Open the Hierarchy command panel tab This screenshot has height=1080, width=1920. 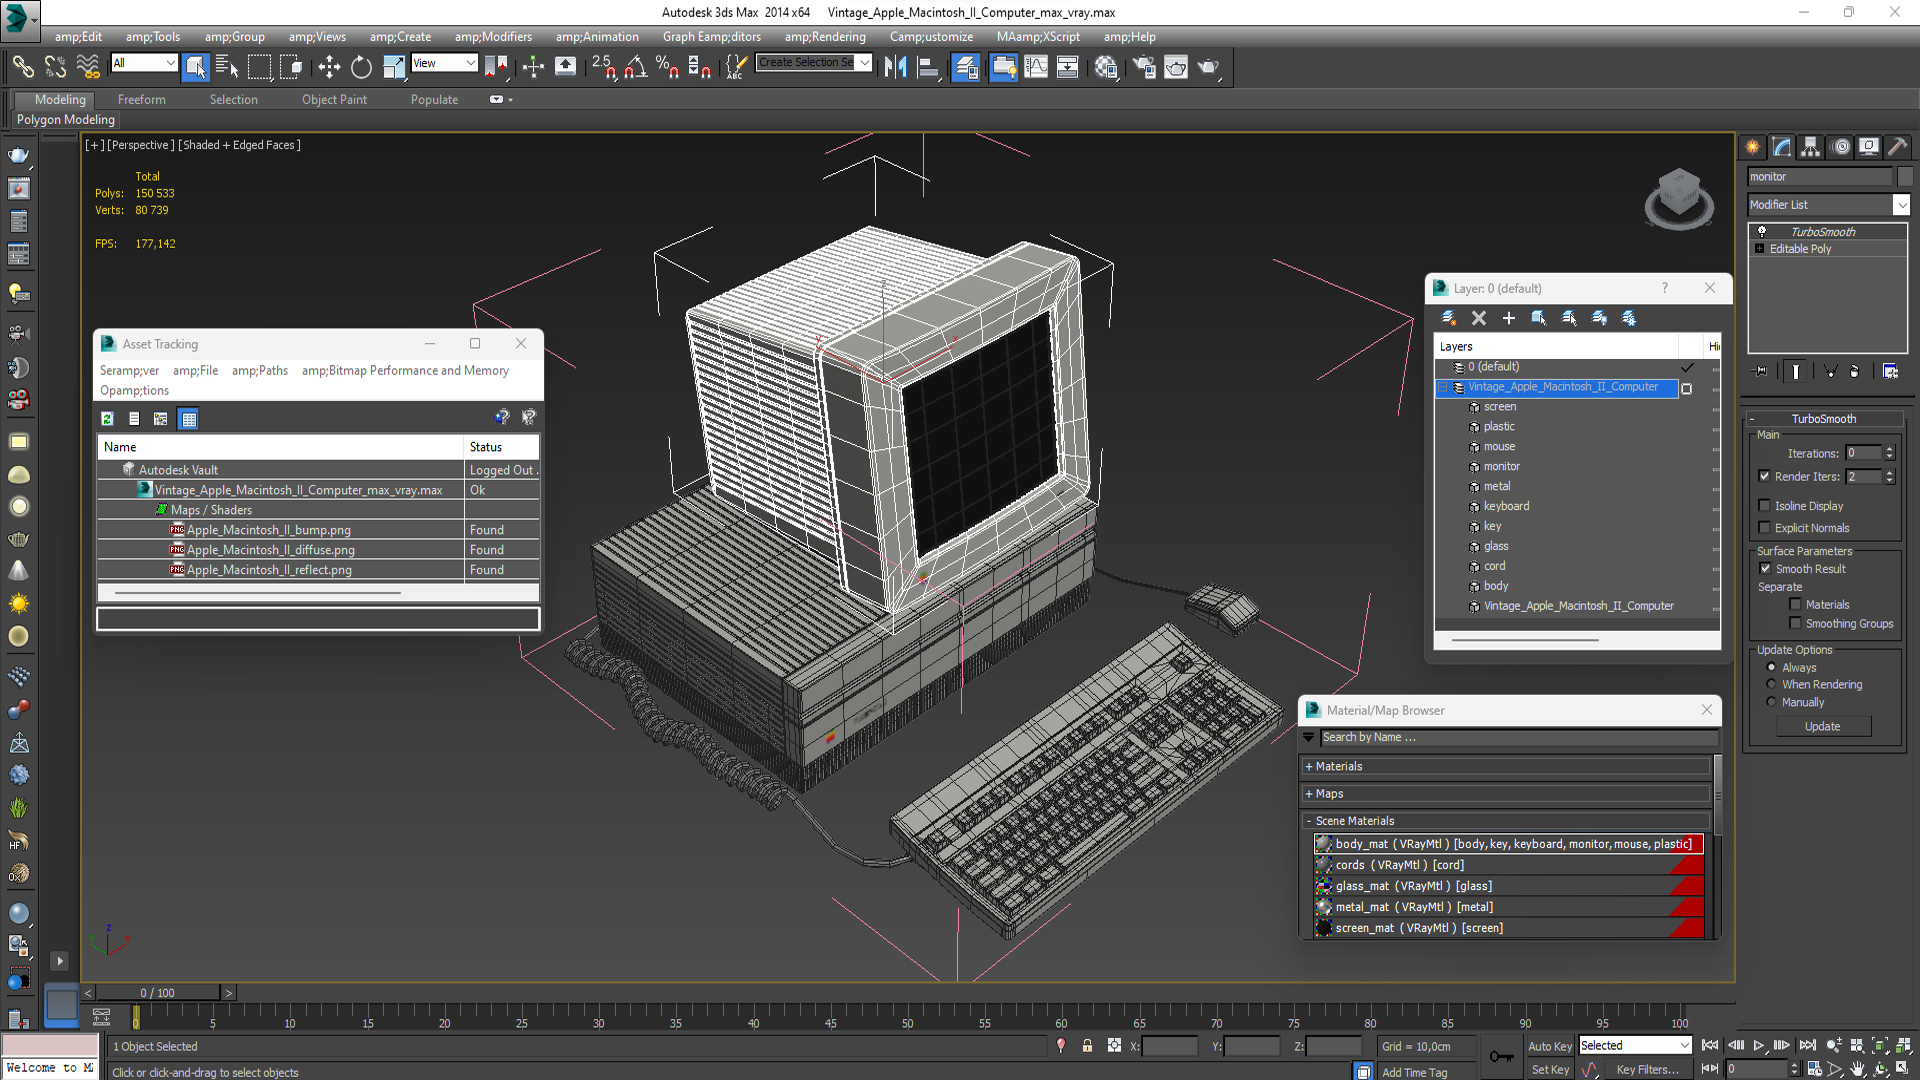pyautogui.click(x=1810, y=147)
